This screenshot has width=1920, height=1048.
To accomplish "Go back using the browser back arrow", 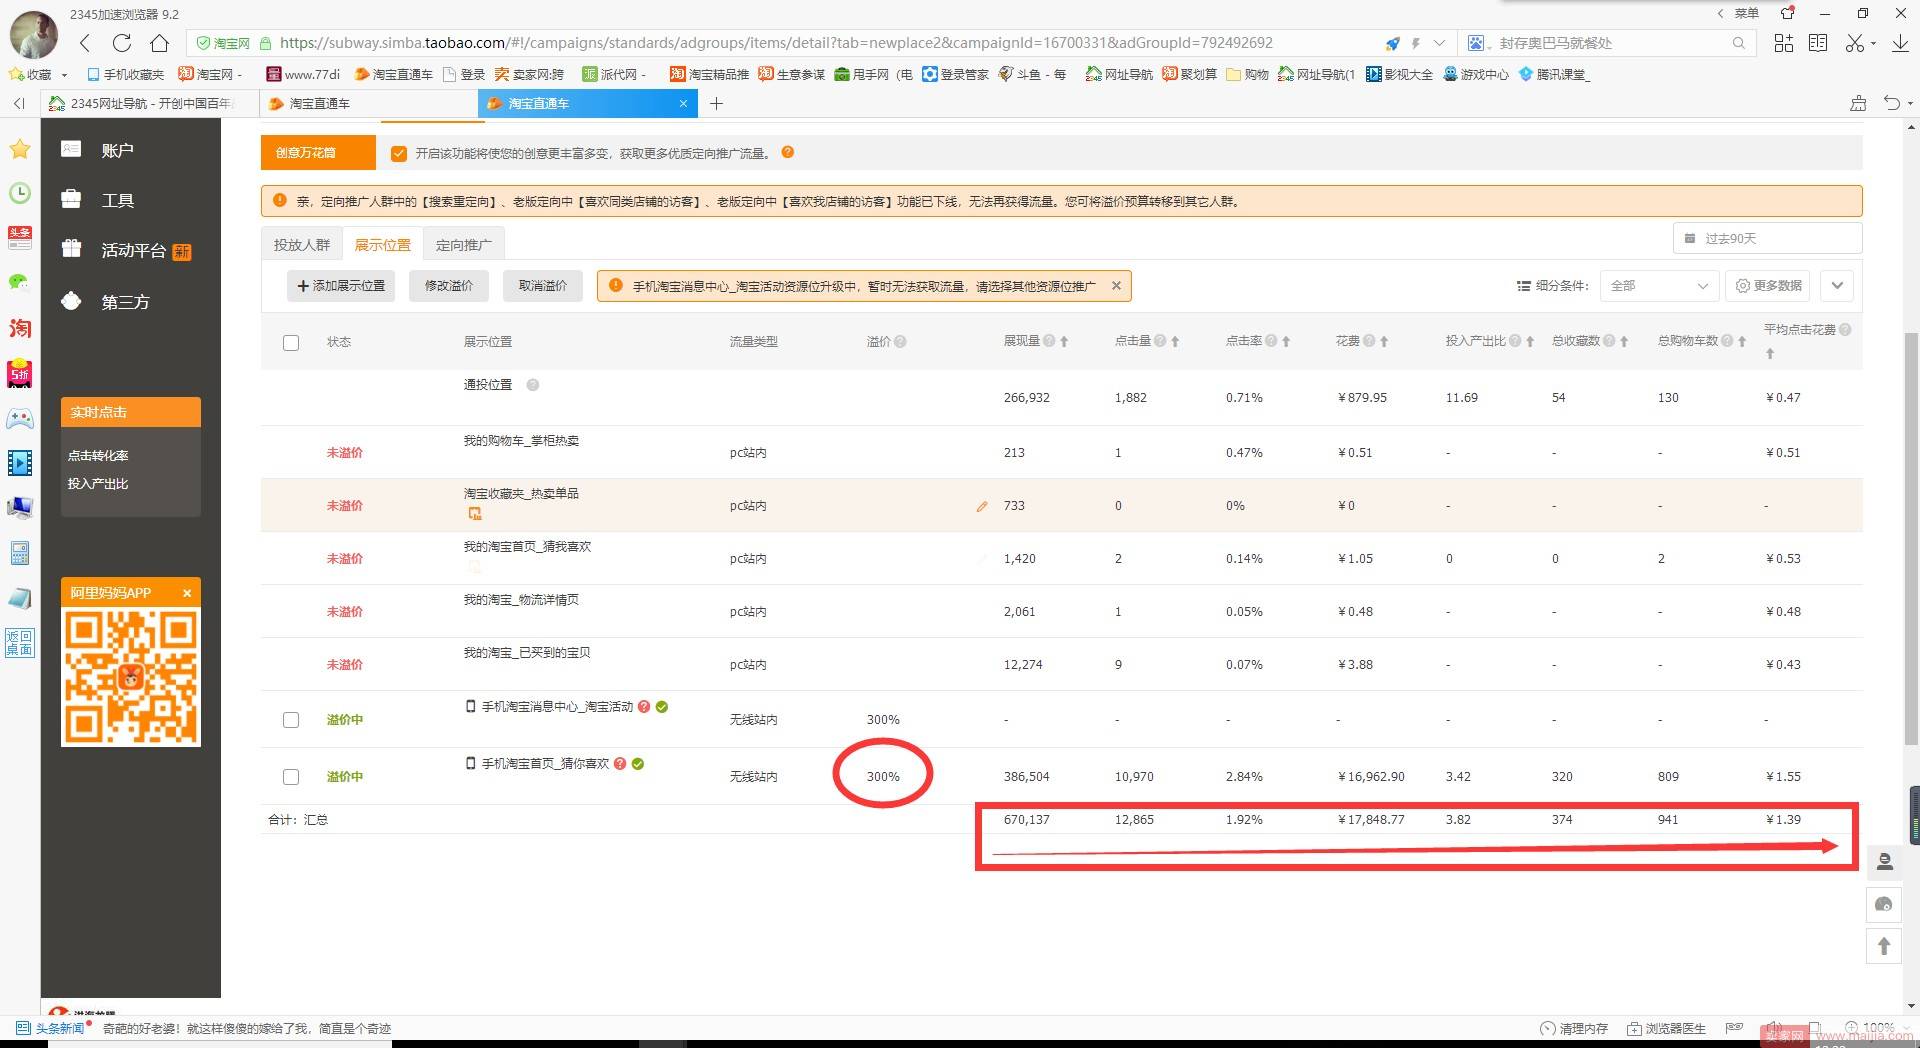I will 85,43.
